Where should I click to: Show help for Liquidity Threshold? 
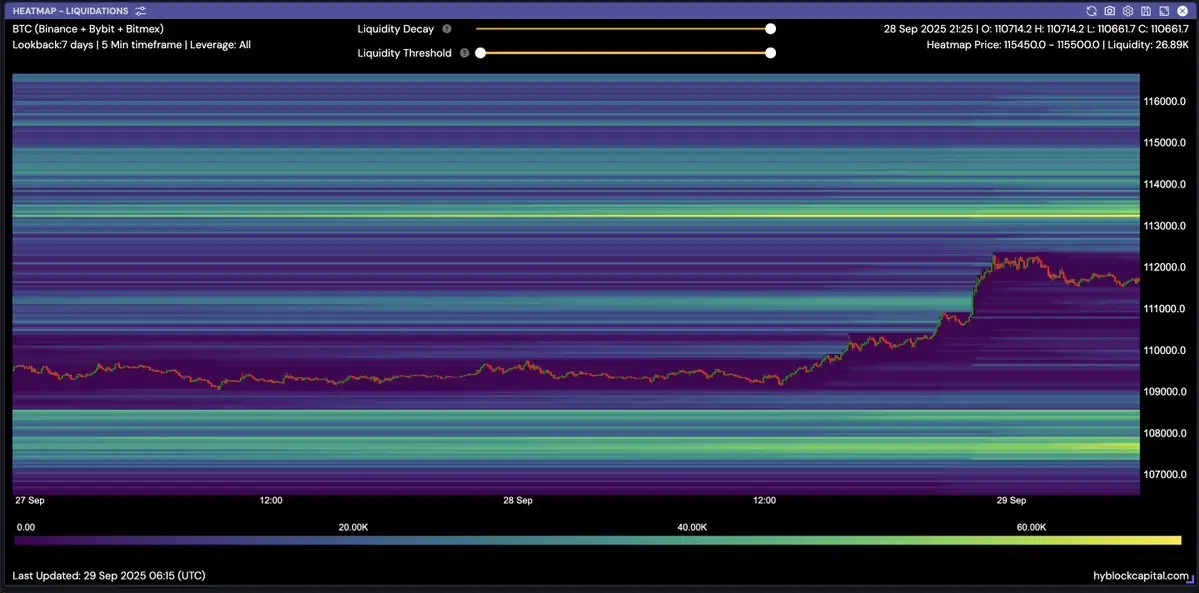point(464,54)
